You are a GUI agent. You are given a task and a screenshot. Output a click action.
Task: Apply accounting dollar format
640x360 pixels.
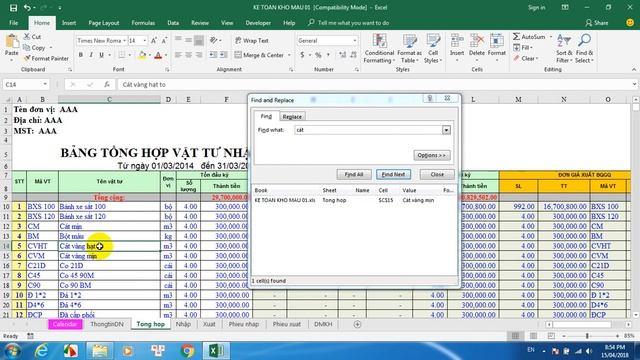[x=302, y=55]
